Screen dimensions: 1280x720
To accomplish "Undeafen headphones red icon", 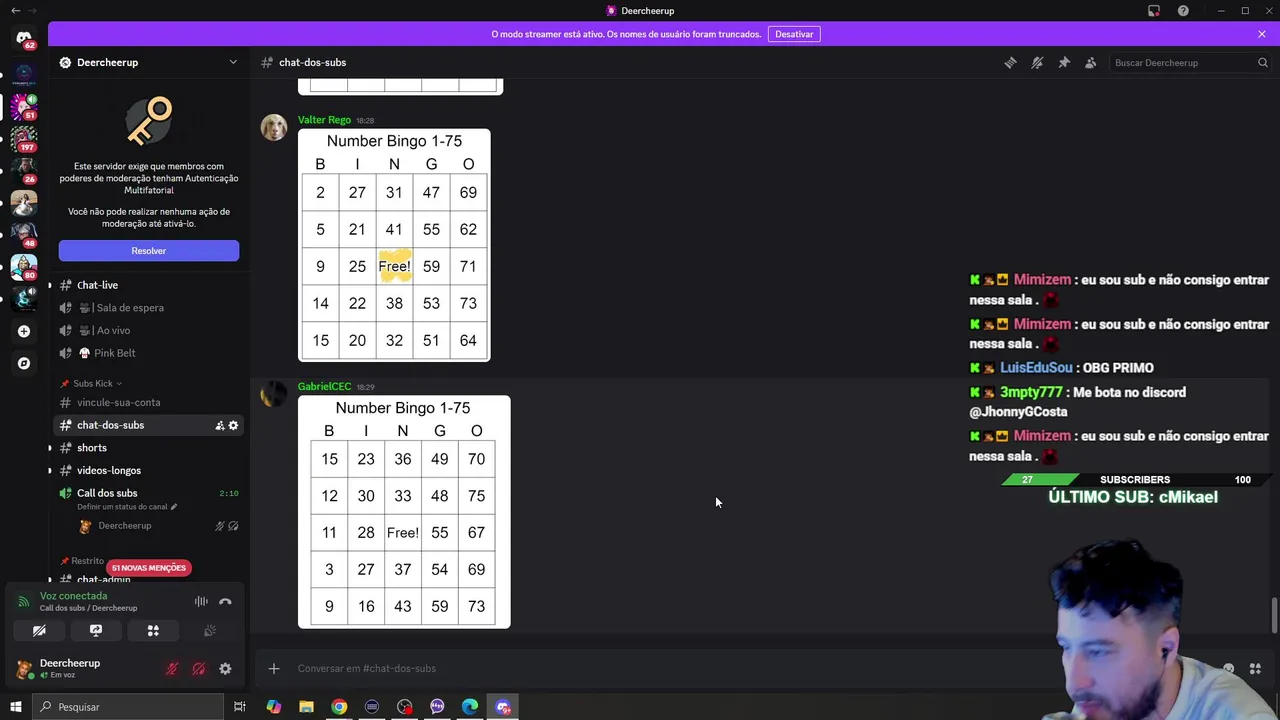I will tap(199, 669).
